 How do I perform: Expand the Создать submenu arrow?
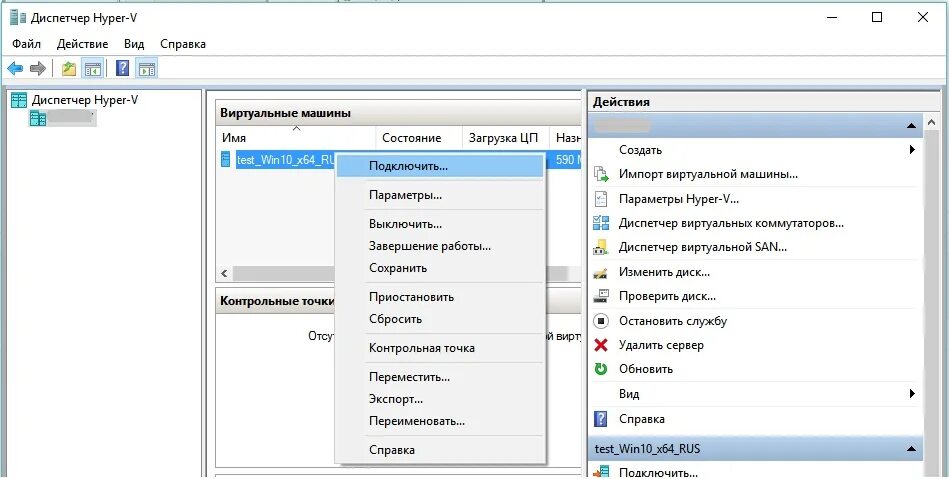click(912, 150)
